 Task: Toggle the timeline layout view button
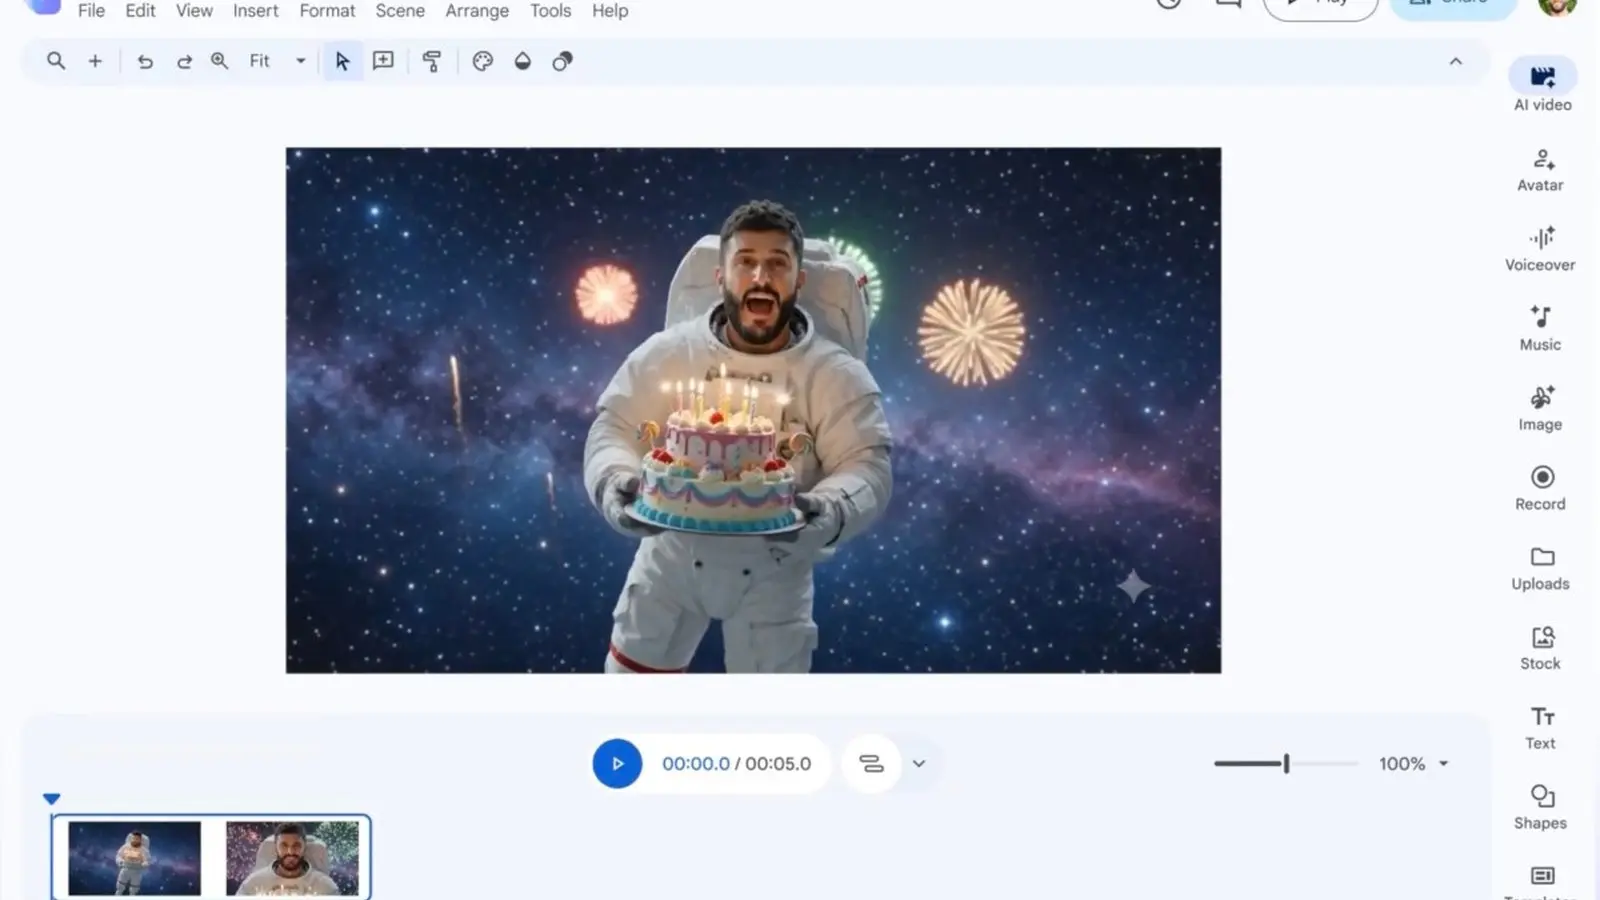click(x=871, y=764)
